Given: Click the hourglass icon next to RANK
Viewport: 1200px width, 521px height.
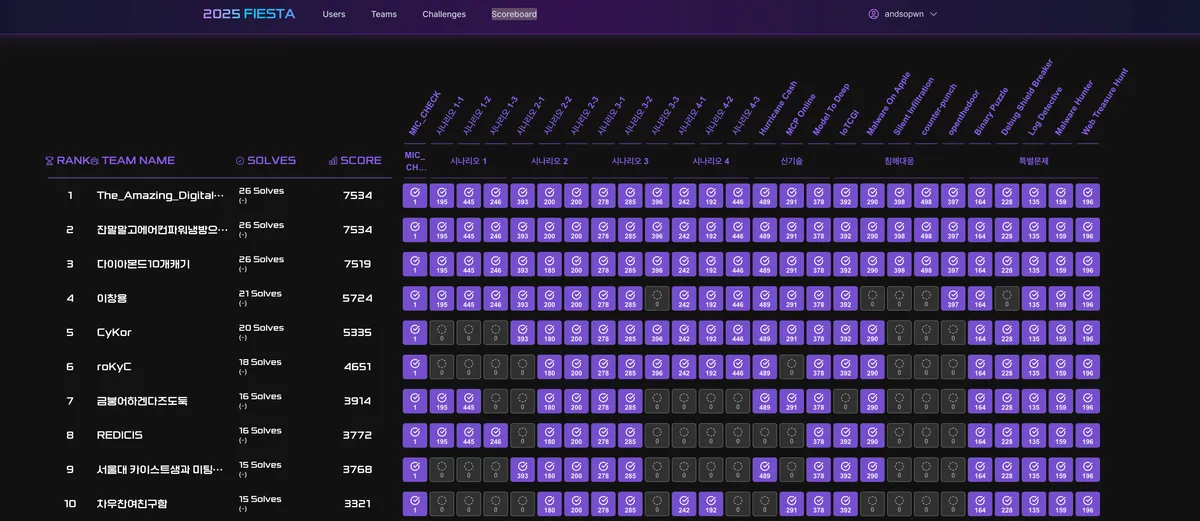Looking at the screenshot, I should tap(50, 160).
